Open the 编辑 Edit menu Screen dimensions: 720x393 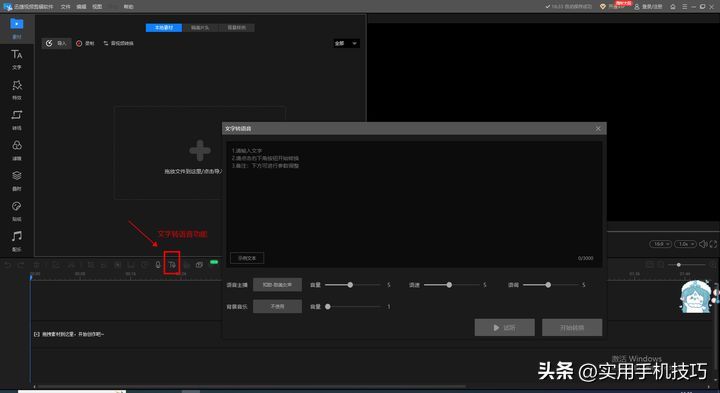81,6
